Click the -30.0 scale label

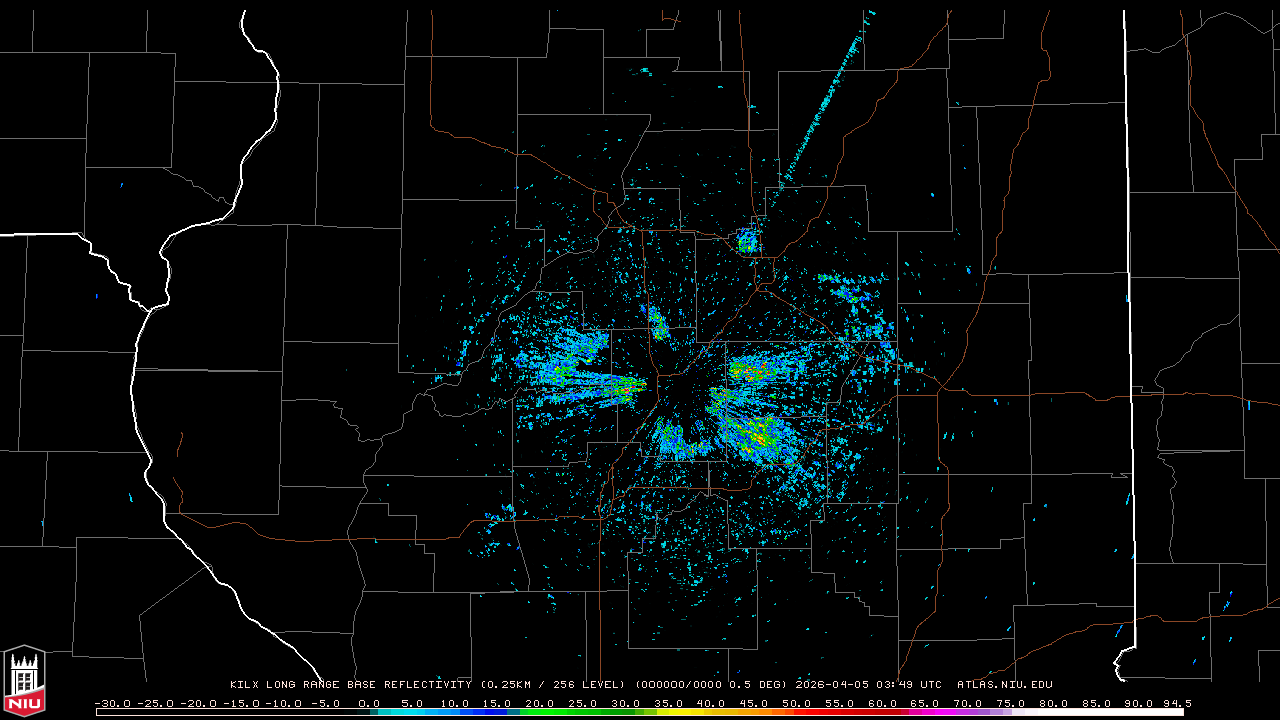pos(112,703)
